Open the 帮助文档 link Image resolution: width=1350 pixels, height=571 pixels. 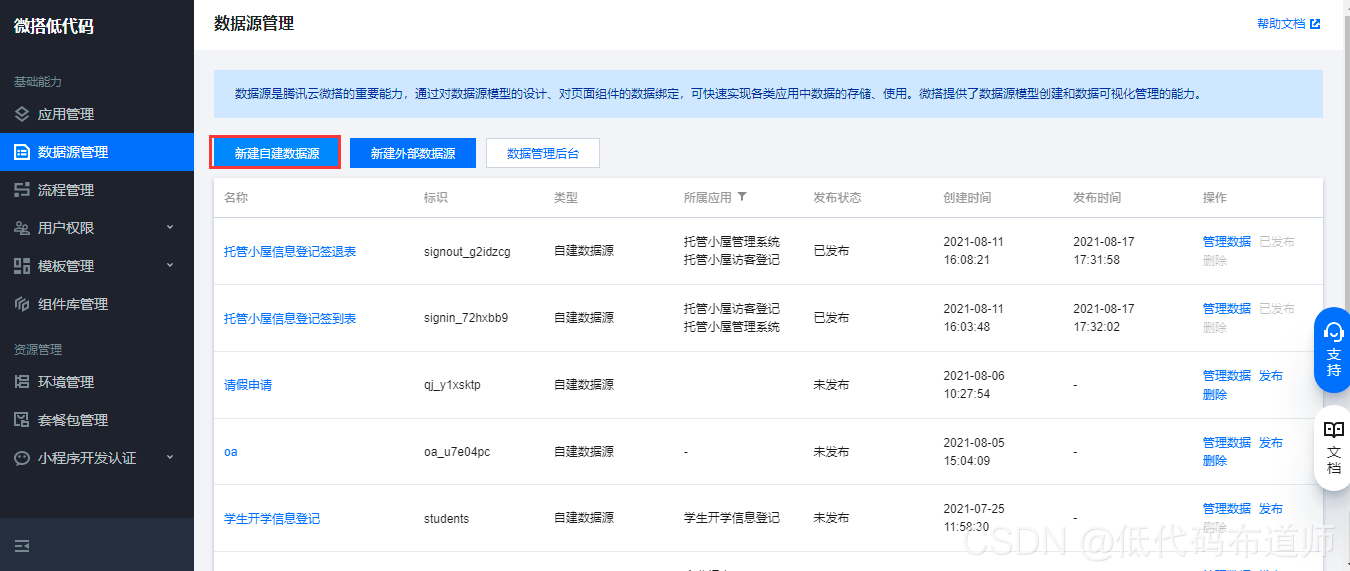click(1281, 24)
